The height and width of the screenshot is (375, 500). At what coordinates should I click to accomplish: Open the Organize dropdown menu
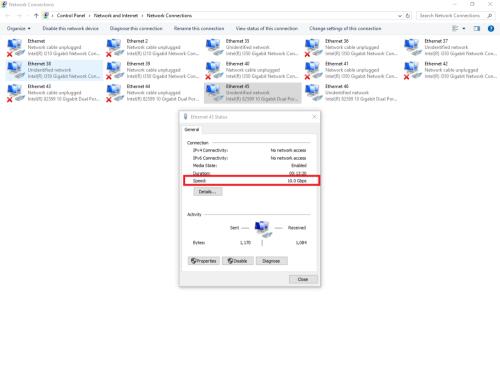click(18, 29)
